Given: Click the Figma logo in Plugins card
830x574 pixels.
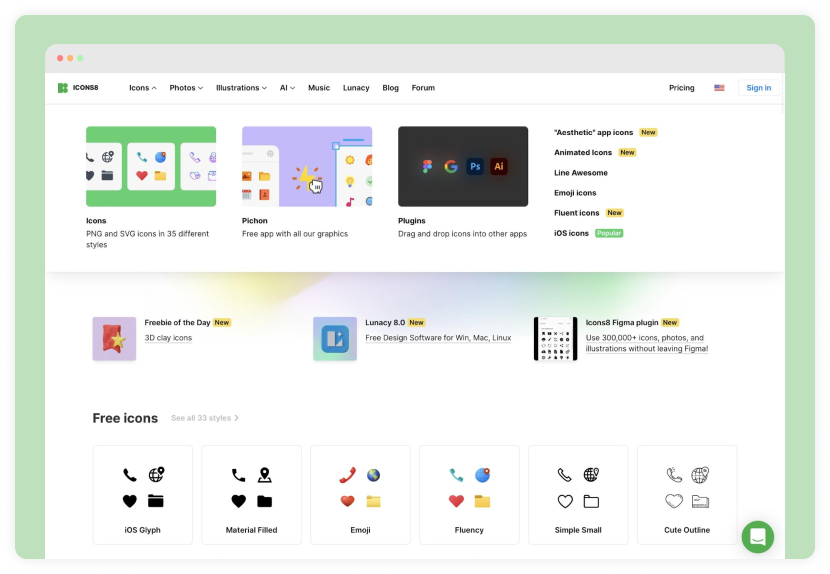Looking at the screenshot, I should 428,166.
